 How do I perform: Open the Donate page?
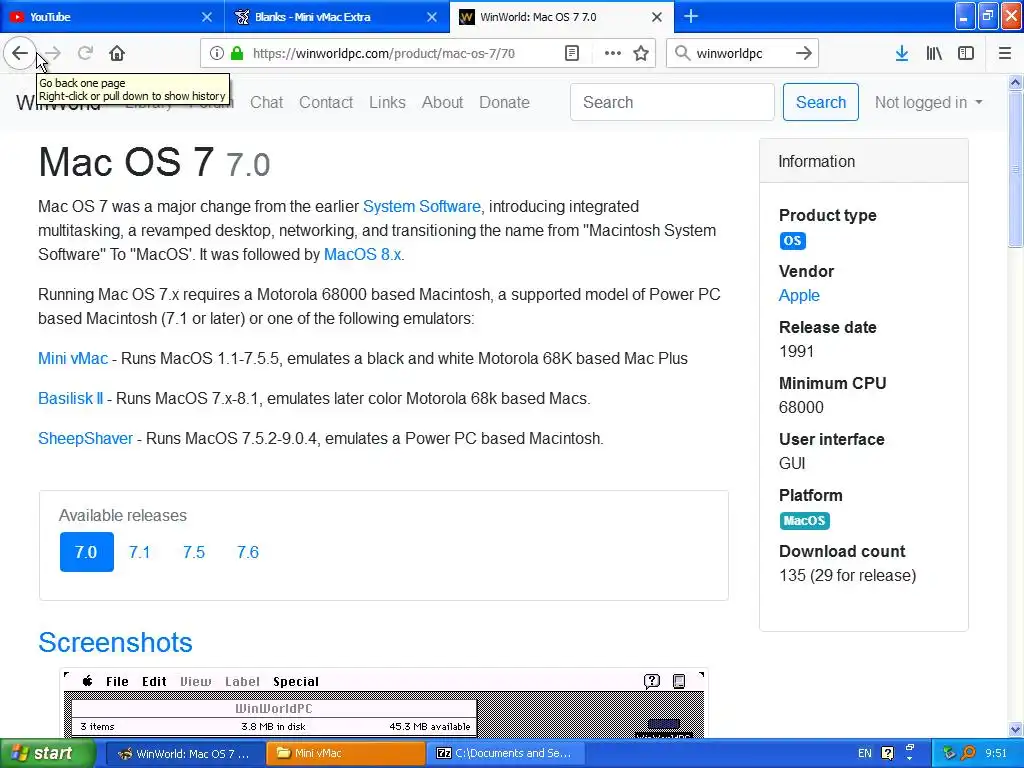click(504, 103)
